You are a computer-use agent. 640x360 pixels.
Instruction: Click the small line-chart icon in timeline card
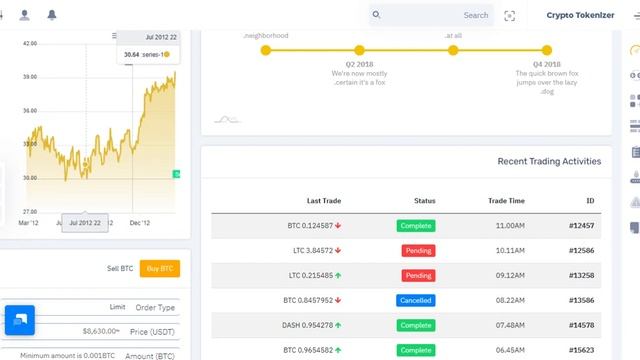coord(227,120)
